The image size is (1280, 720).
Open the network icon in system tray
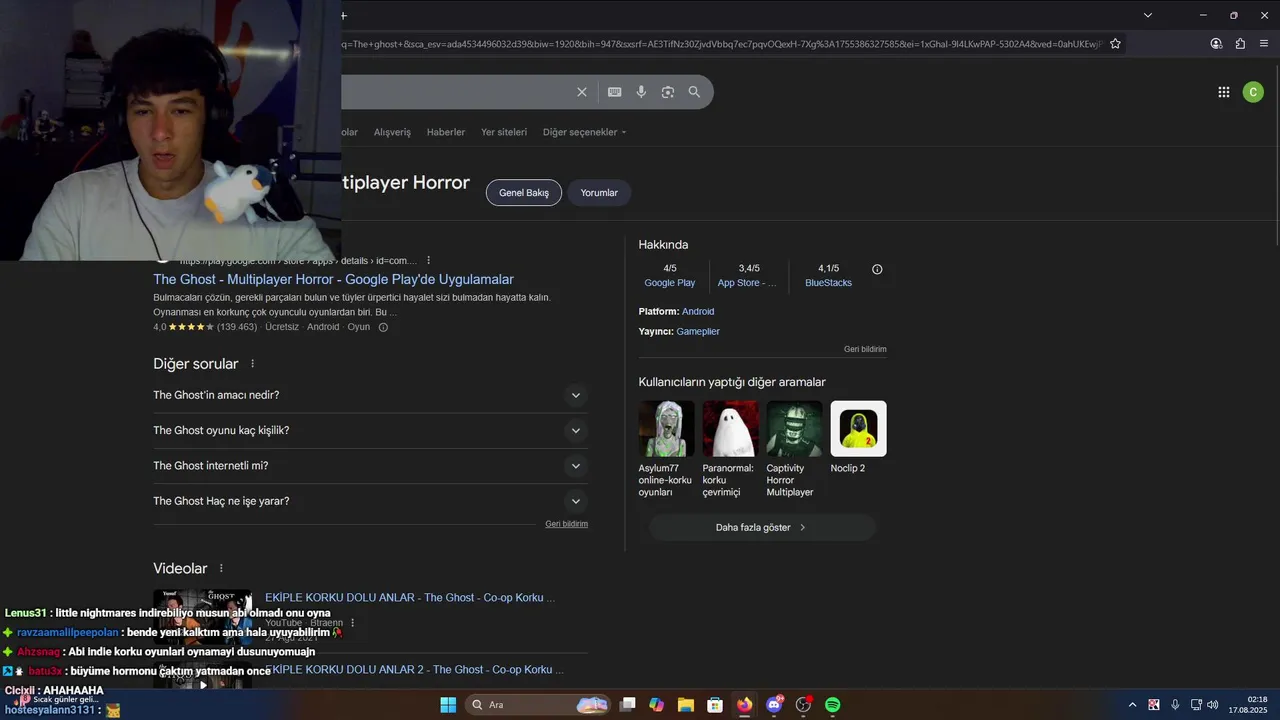pos(1196,705)
